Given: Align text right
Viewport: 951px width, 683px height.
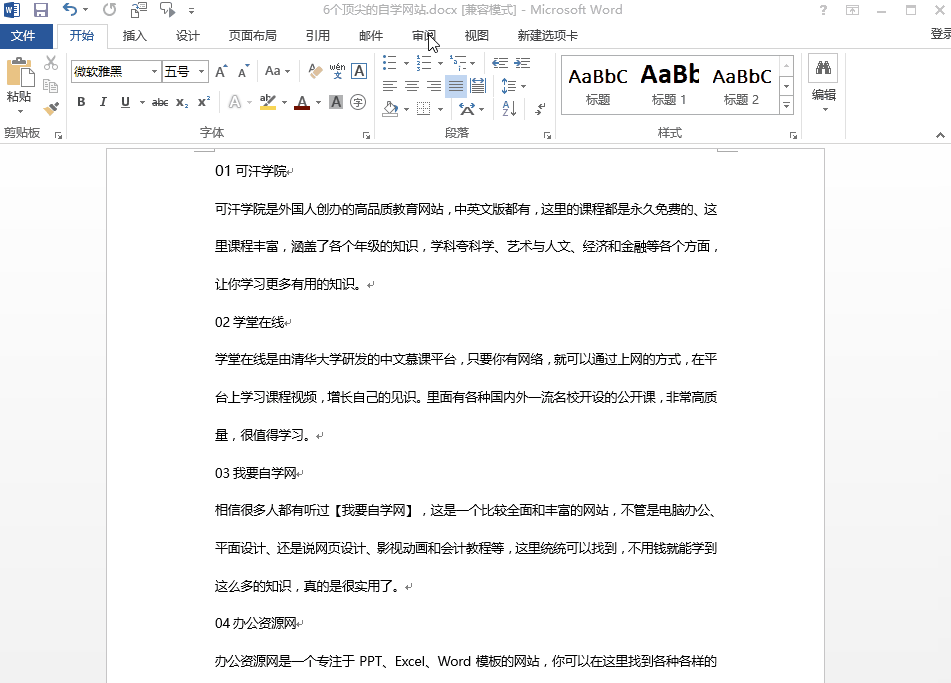Looking at the screenshot, I should point(434,86).
